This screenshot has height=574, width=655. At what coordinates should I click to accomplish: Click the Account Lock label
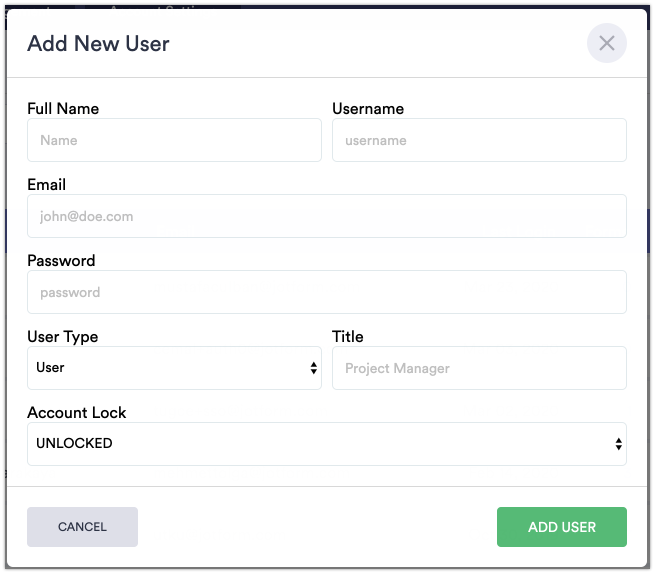[x=77, y=412]
